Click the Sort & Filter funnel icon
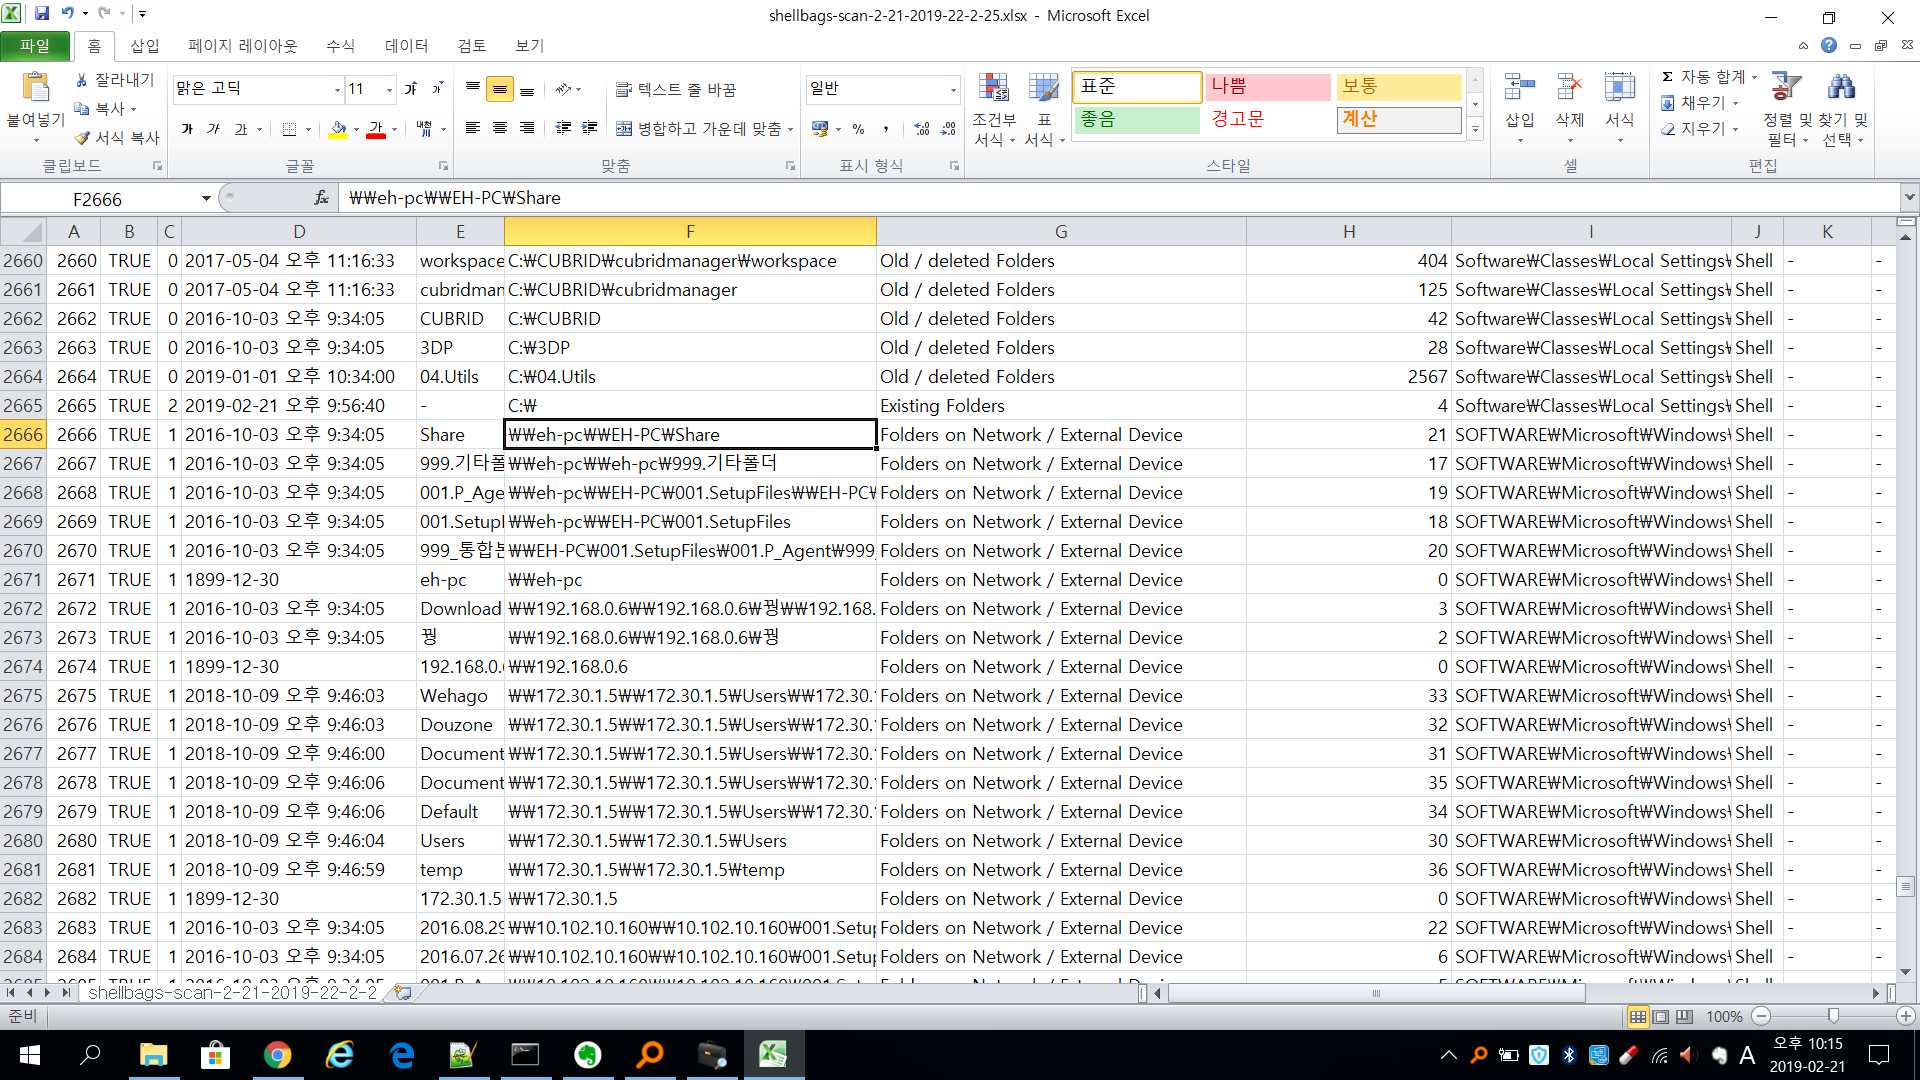 (1785, 89)
